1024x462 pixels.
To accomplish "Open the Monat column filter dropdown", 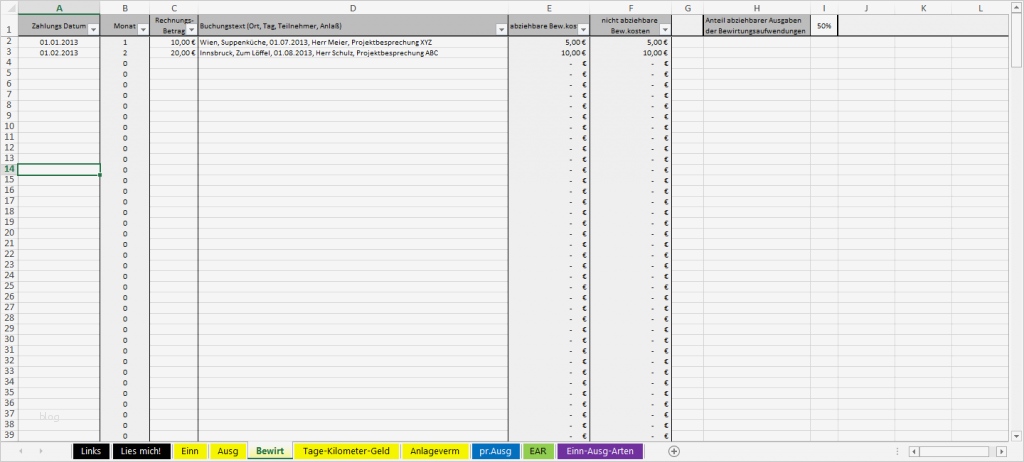I will click(x=142, y=30).
